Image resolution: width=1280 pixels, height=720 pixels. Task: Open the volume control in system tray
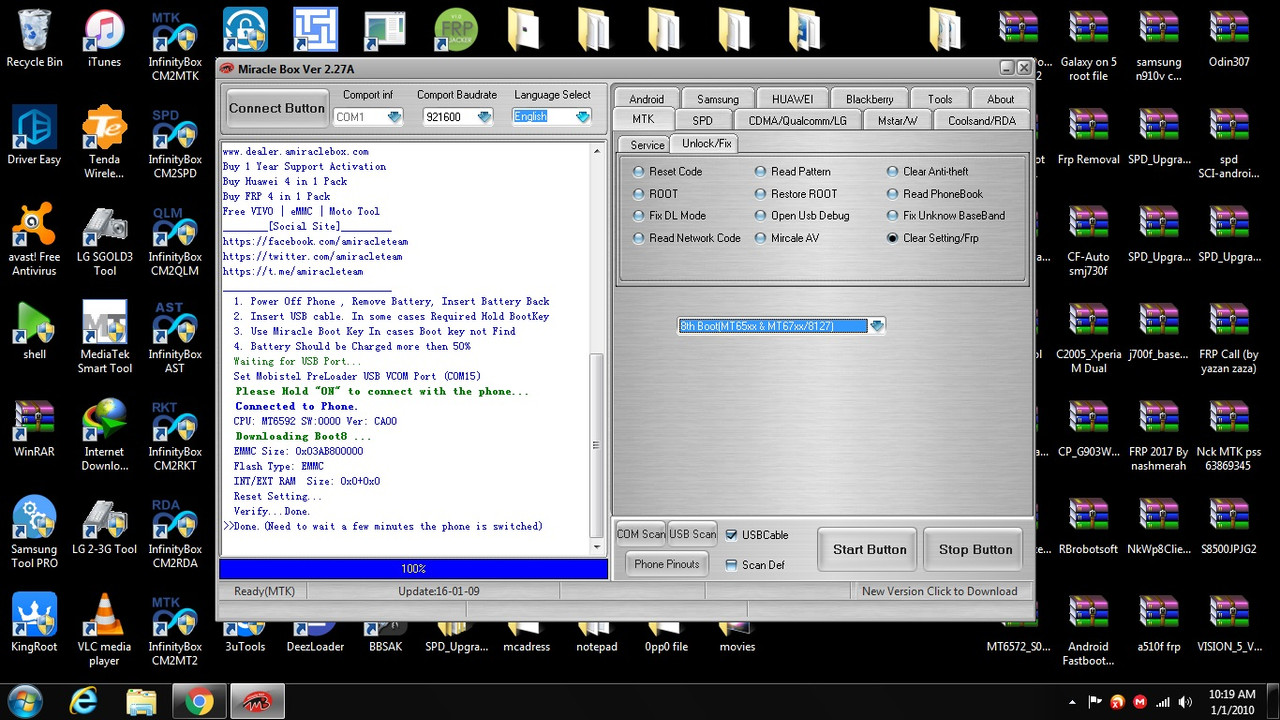1185,702
